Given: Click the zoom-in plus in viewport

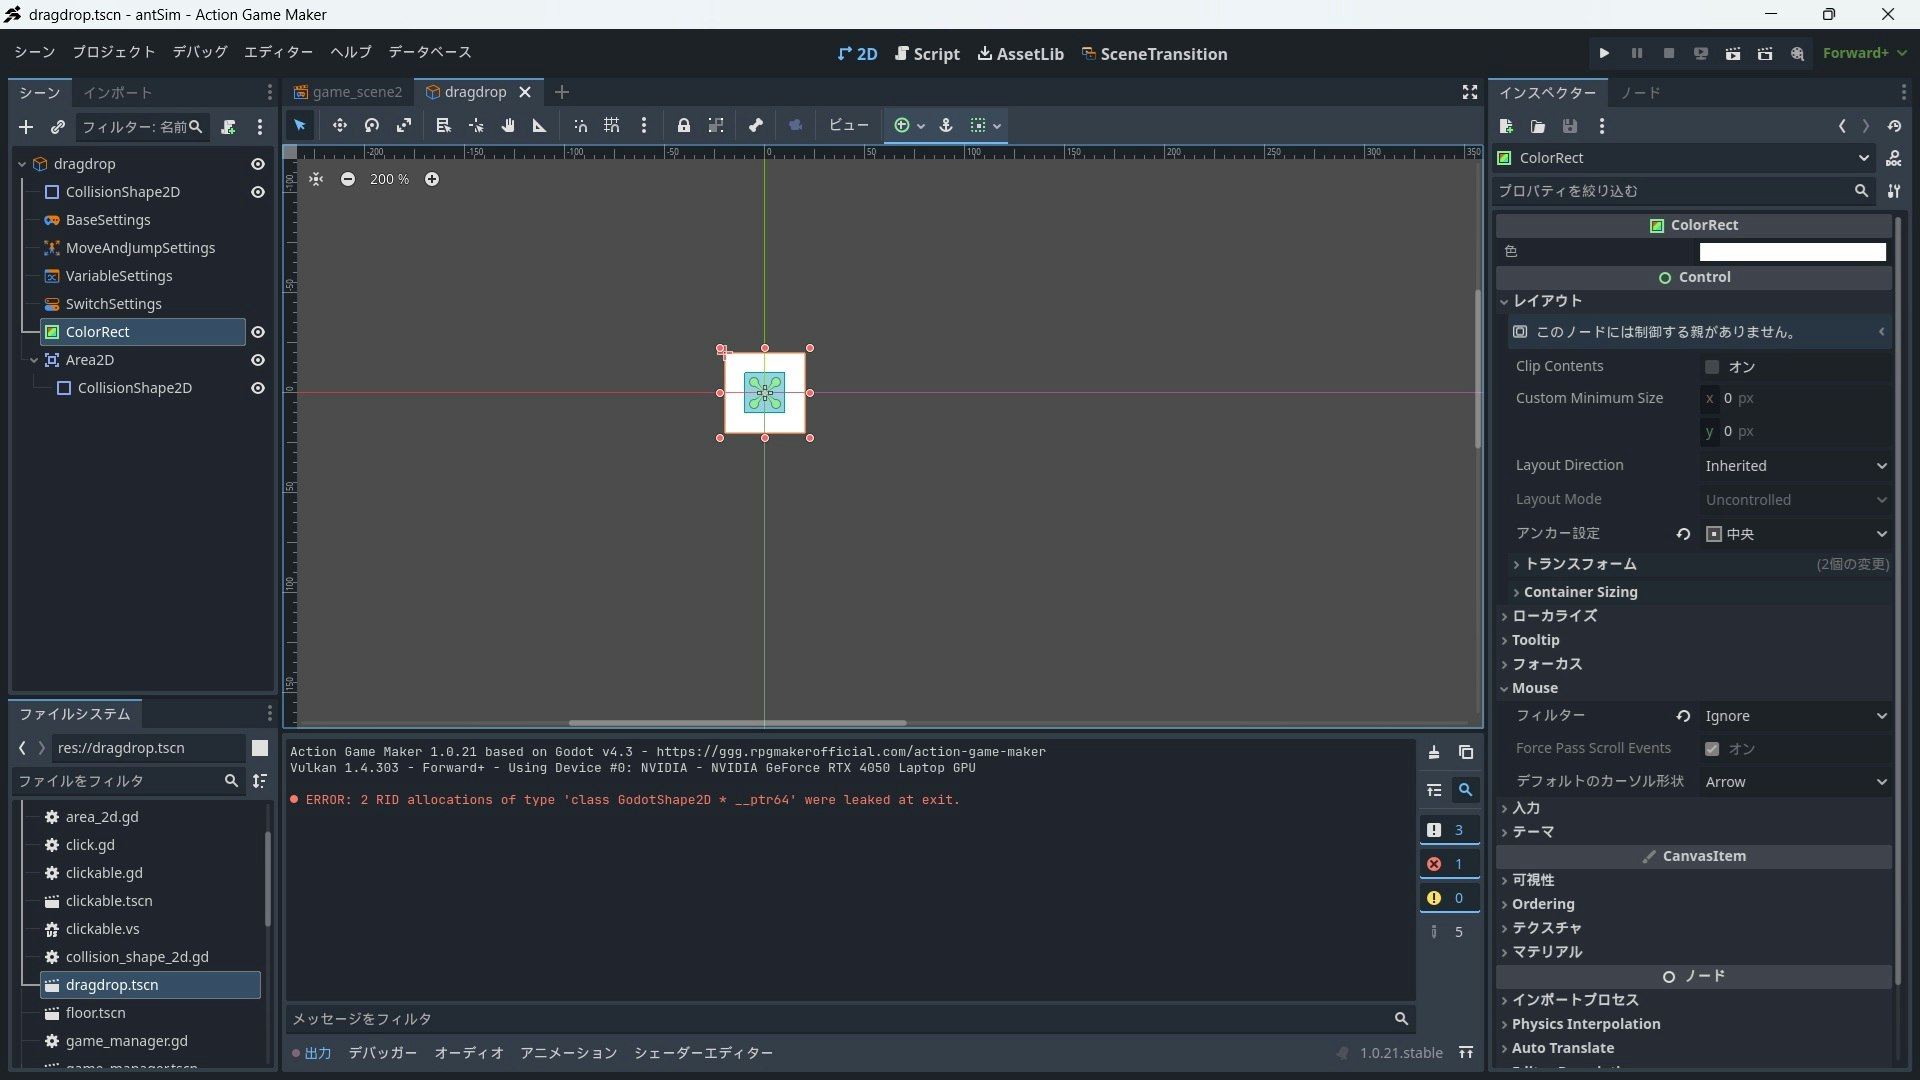Looking at the screenshot, I should pyautogui.click(x=432, y=180).
